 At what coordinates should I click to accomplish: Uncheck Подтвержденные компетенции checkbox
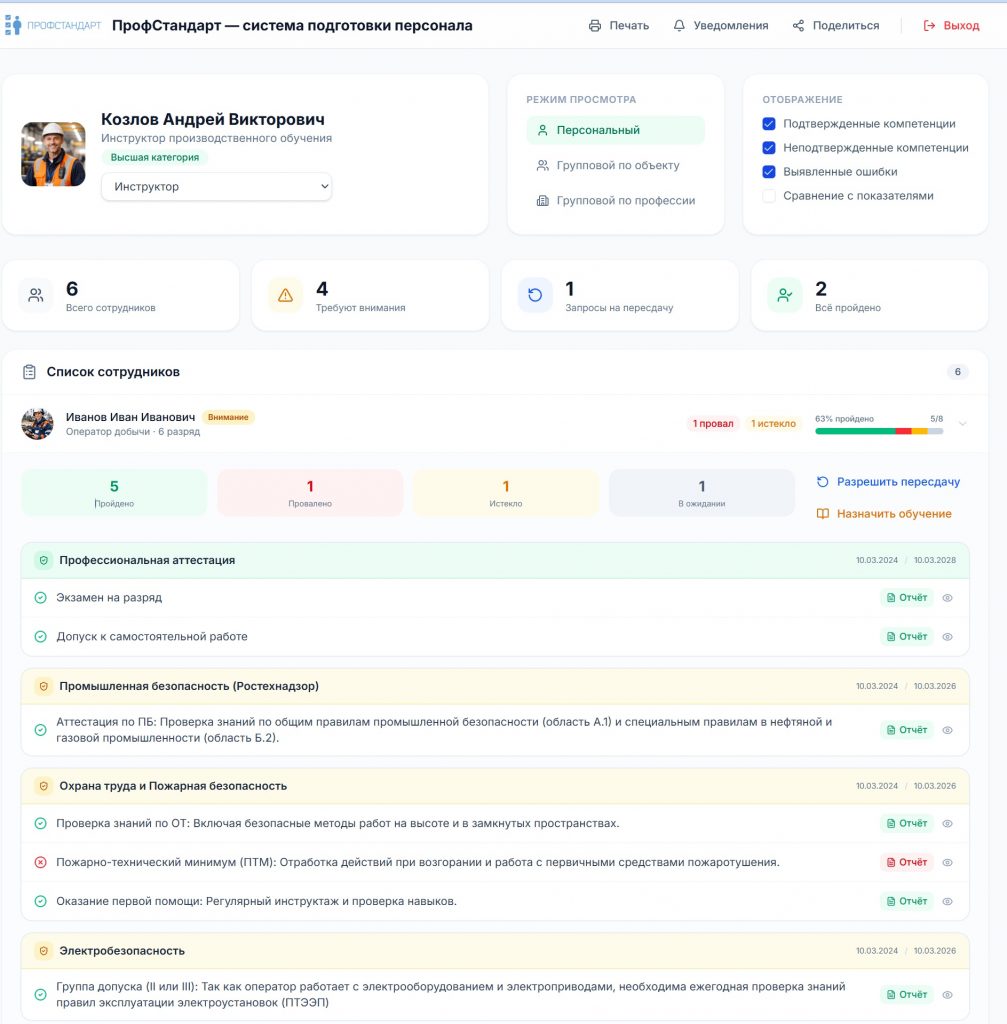click(769, 124)
